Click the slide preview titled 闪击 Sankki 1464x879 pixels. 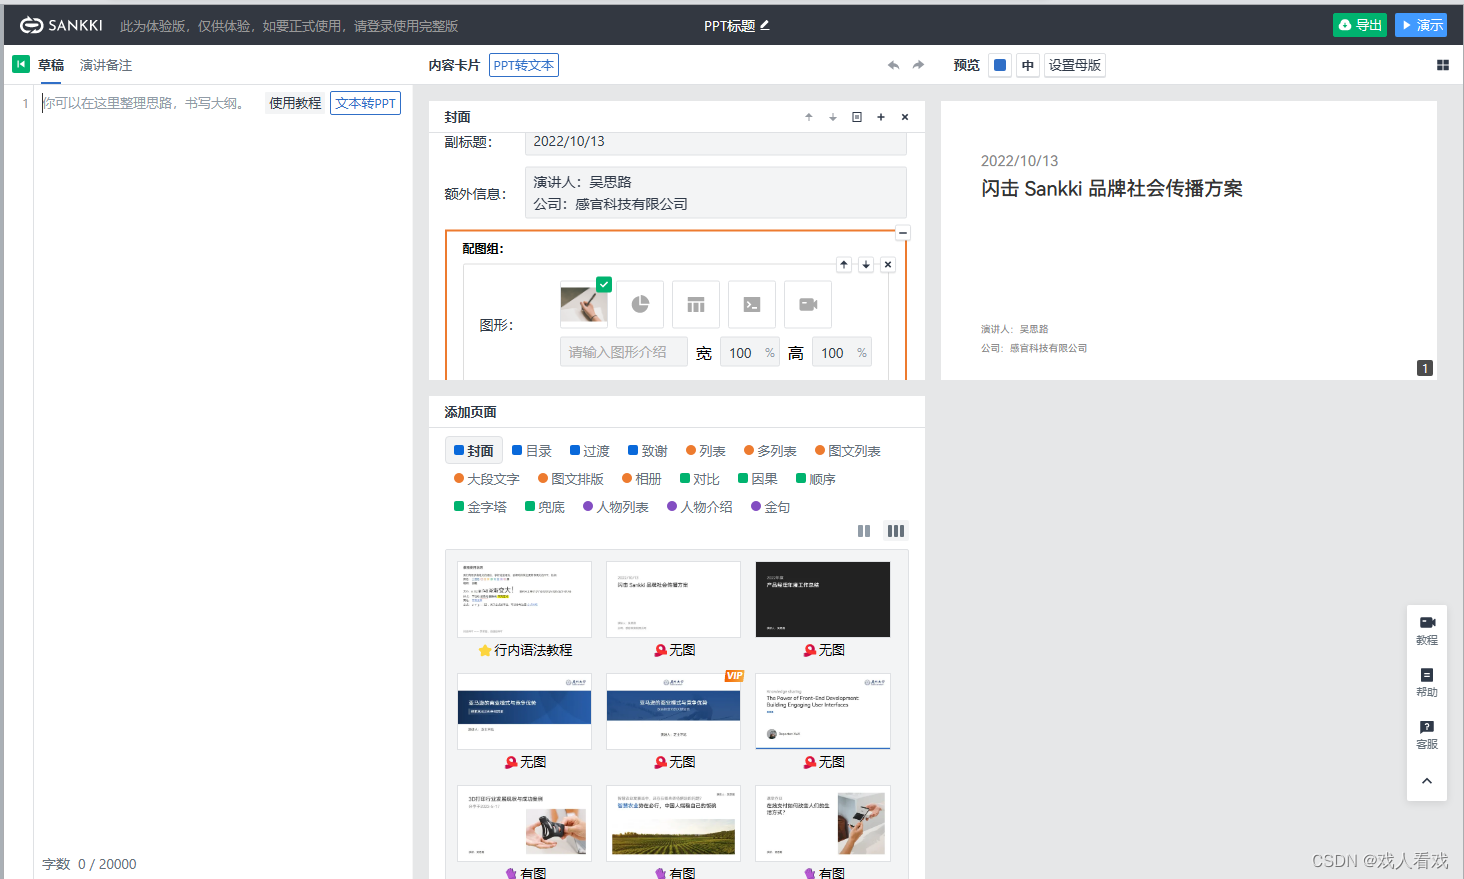(1189, 240)
